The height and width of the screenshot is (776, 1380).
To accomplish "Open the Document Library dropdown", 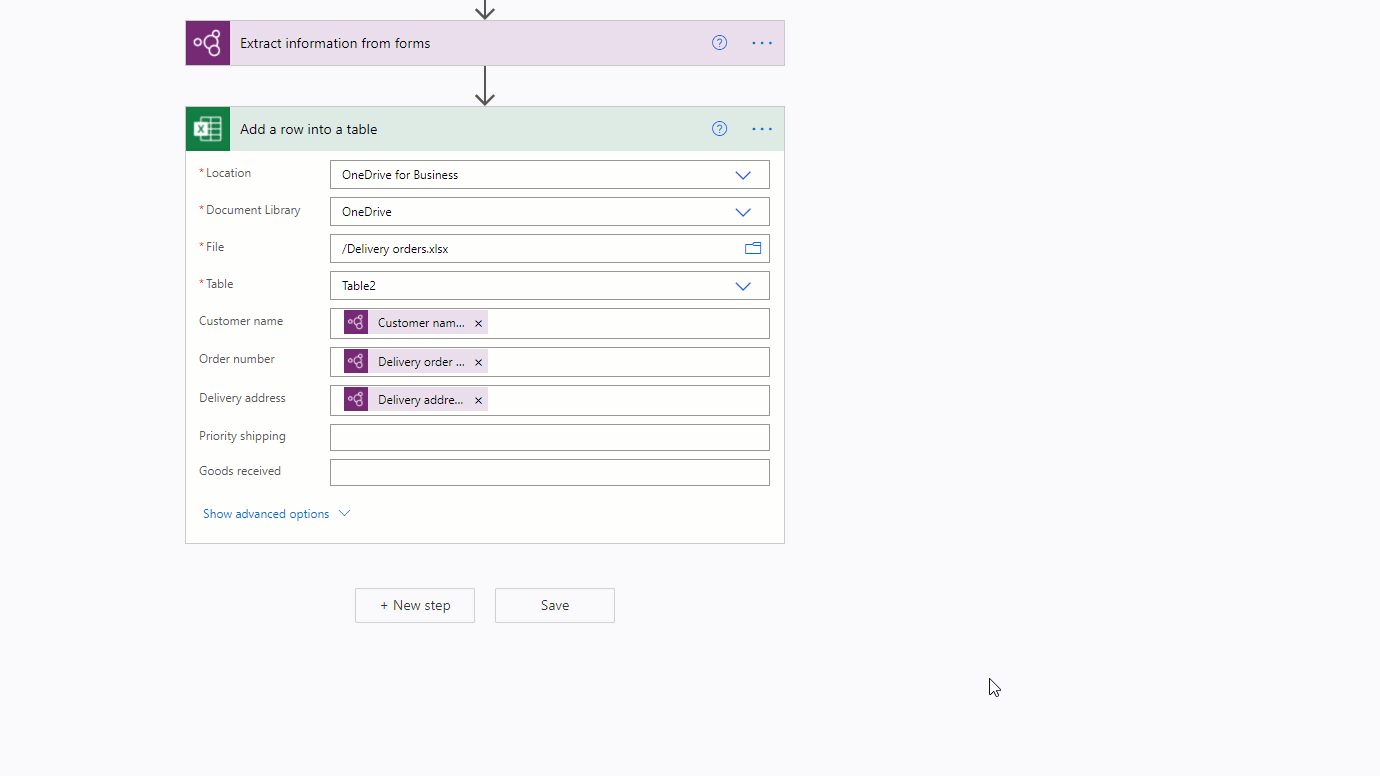I will (x=743, y=211).
